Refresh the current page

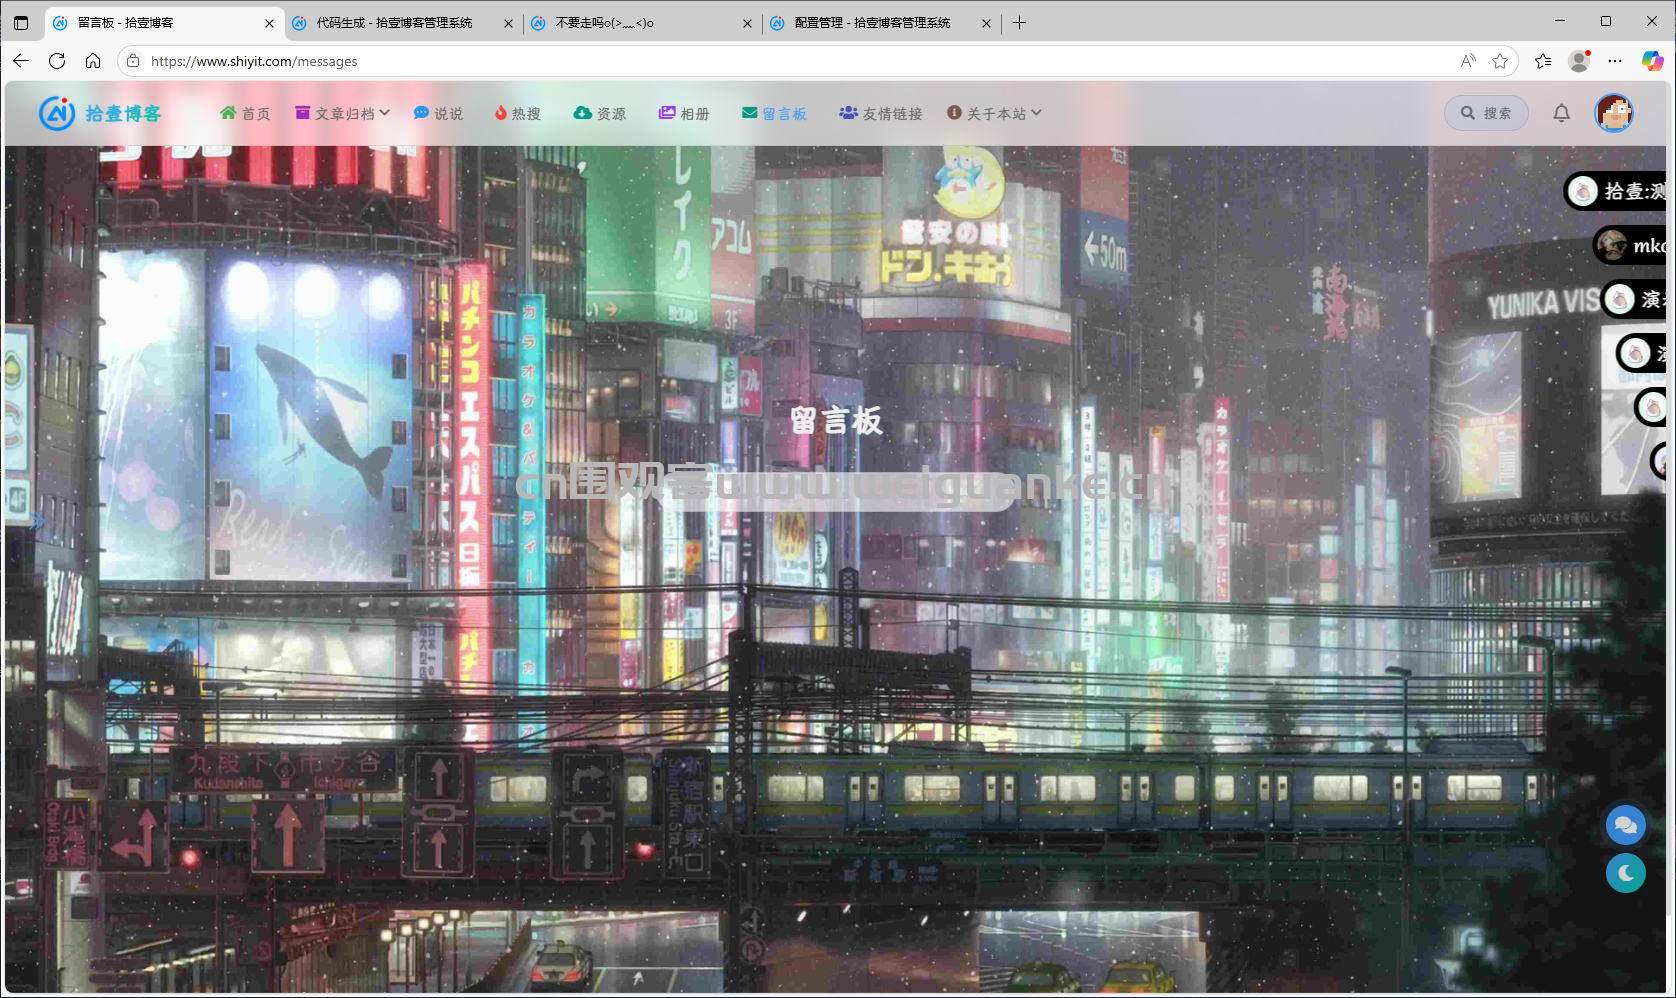(57, 61)
